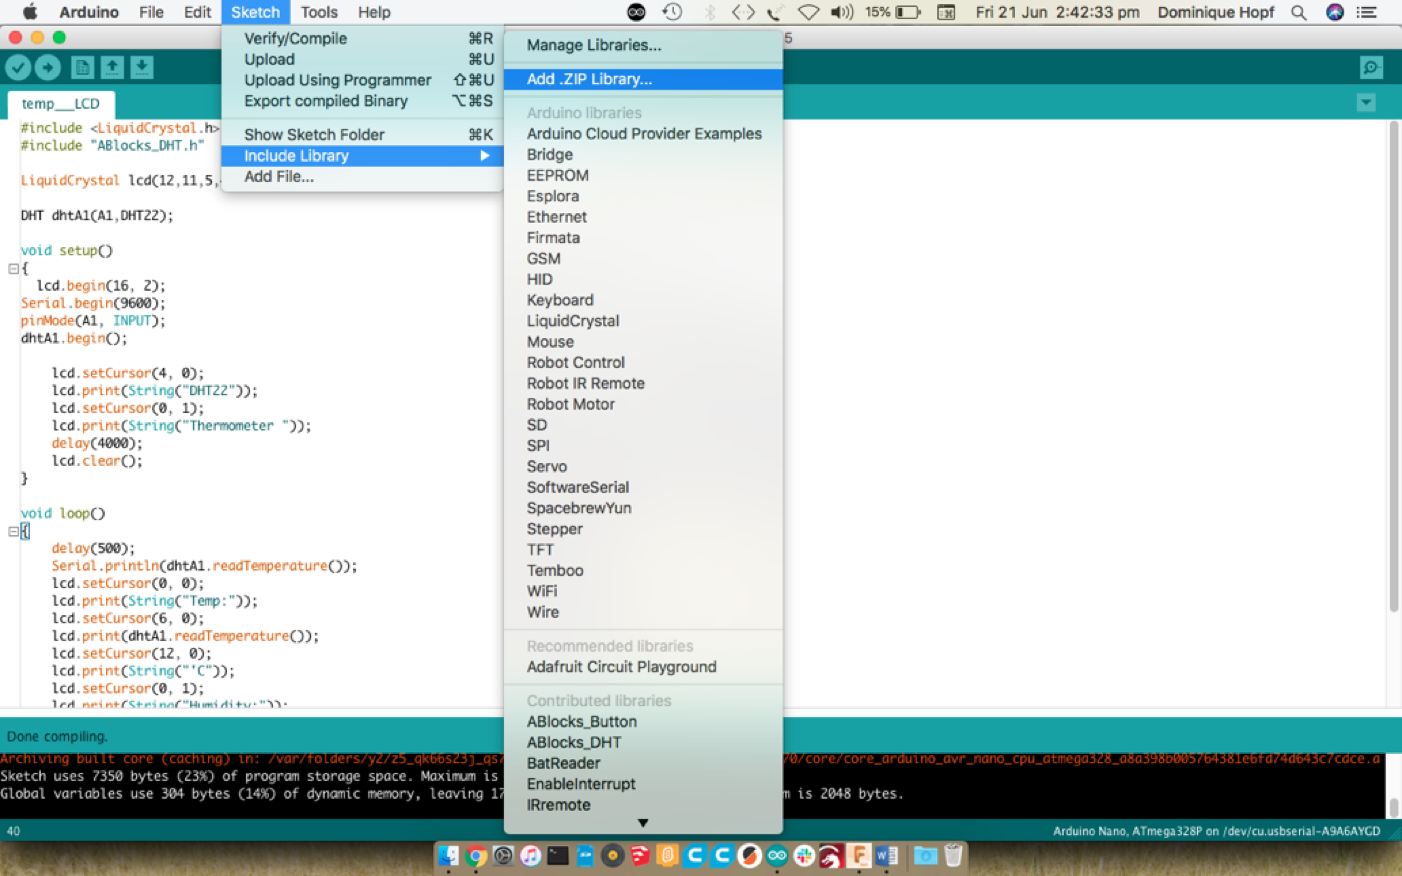This screenshot has width=1402, height=876.
Task: Launch Google Chrome from the Dock
Action: tap(476, 855)
